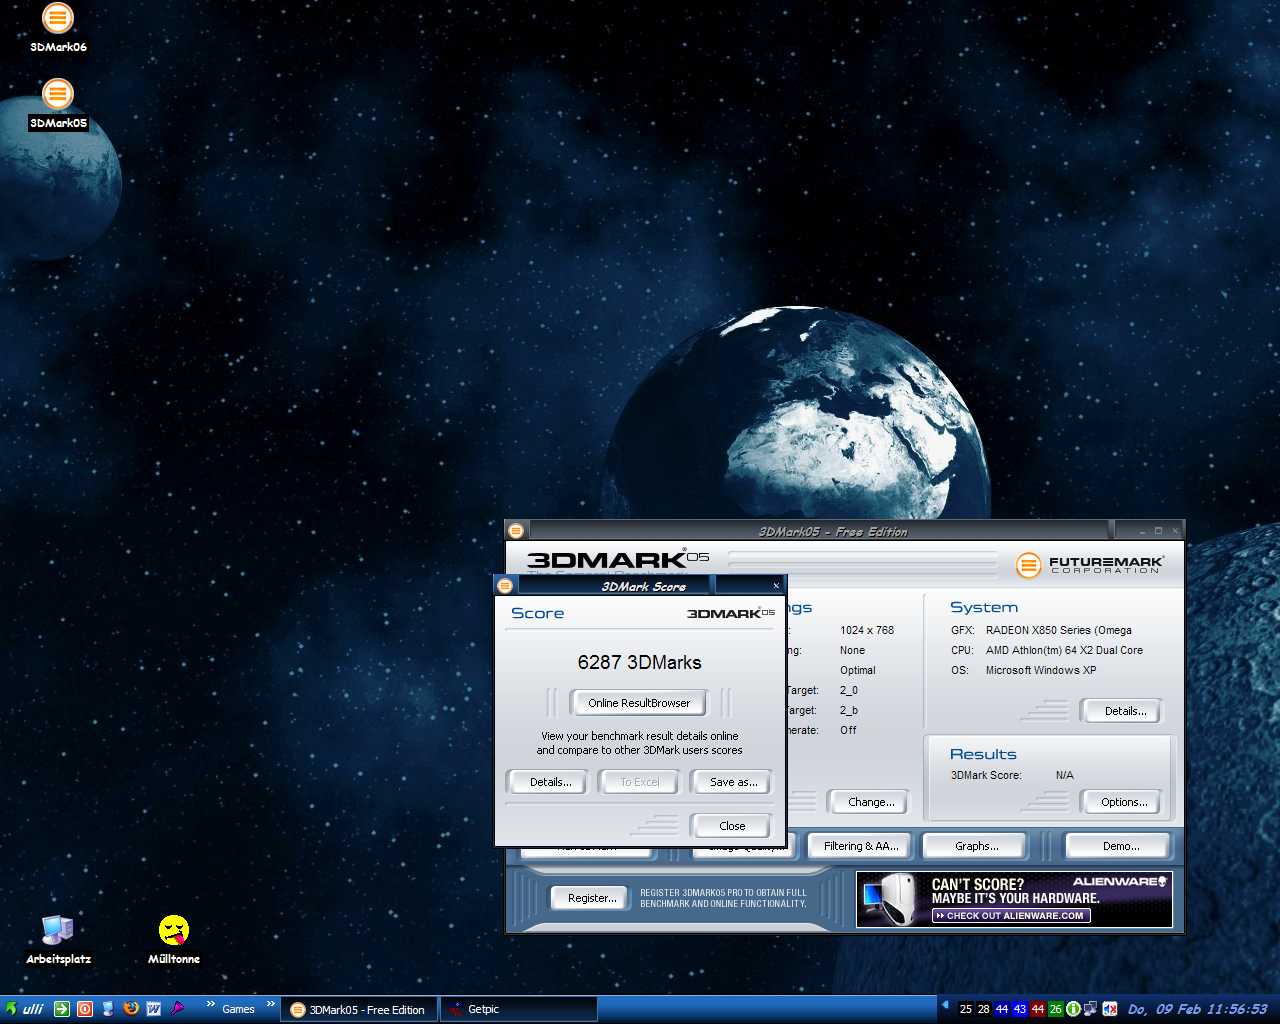Click the 1024 x 768 resolution value
The width and height of the screenshot is (1280, 1024).
click(867, 630)
